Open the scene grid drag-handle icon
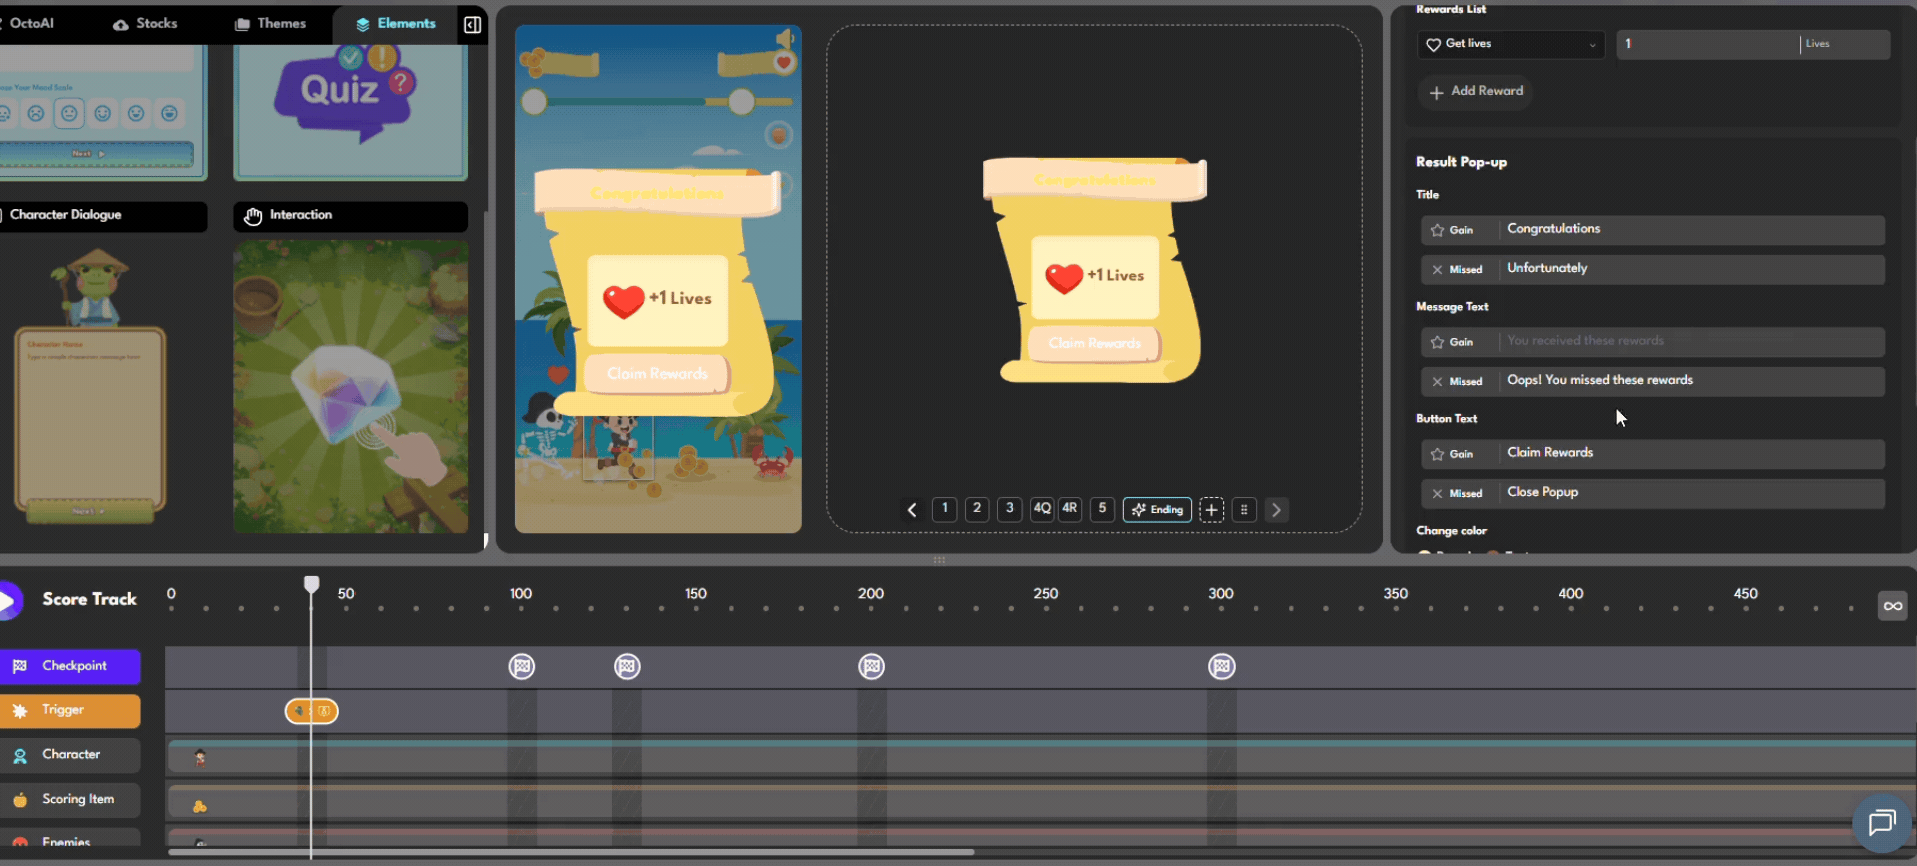The height and width of the screenshot is (866, 1917). [1244, 510]
